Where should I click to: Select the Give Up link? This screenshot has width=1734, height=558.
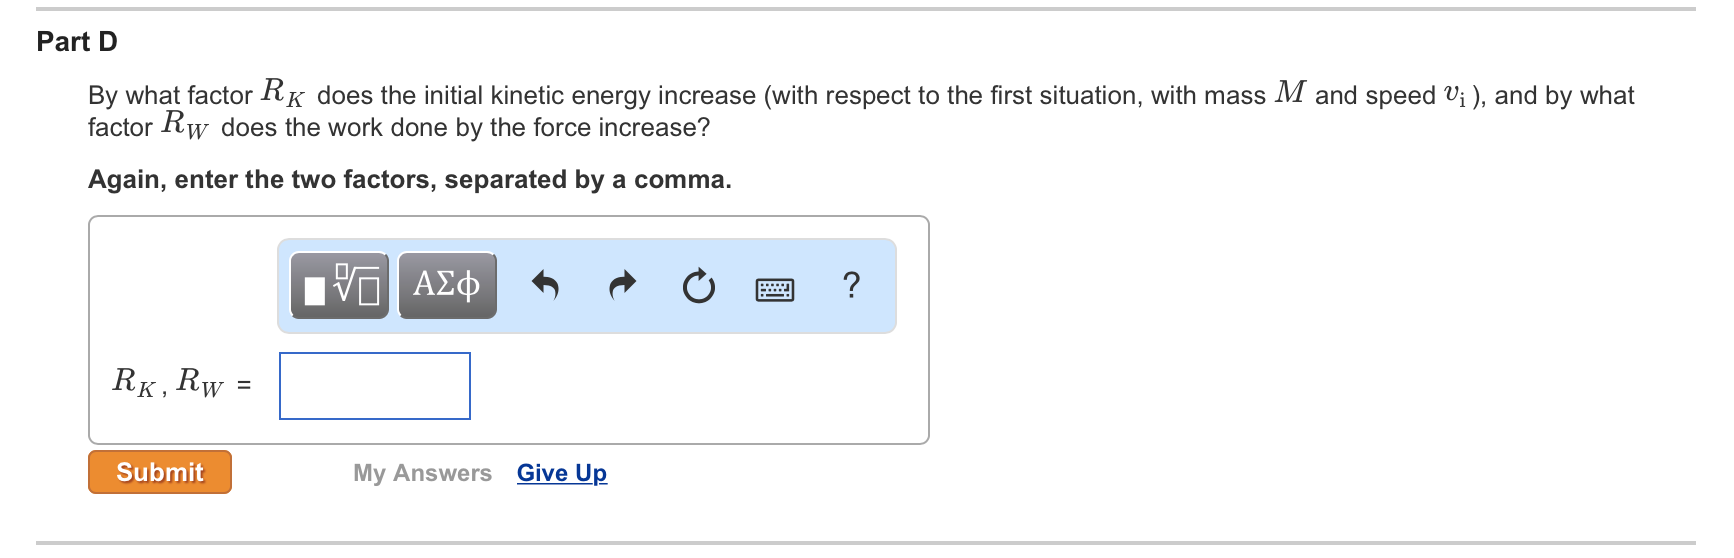pos(562,473)
